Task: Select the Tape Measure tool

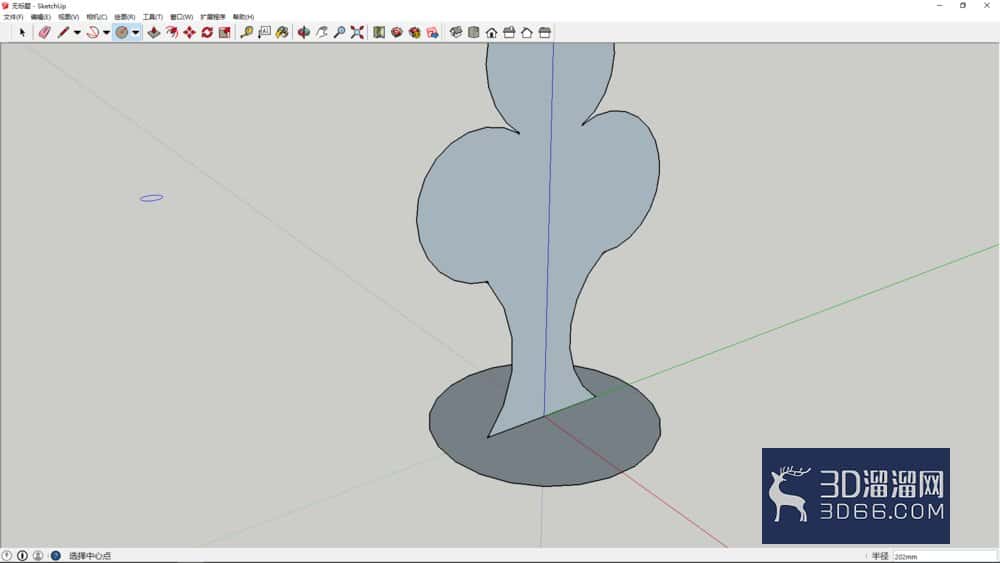Action: click(246, 33)
